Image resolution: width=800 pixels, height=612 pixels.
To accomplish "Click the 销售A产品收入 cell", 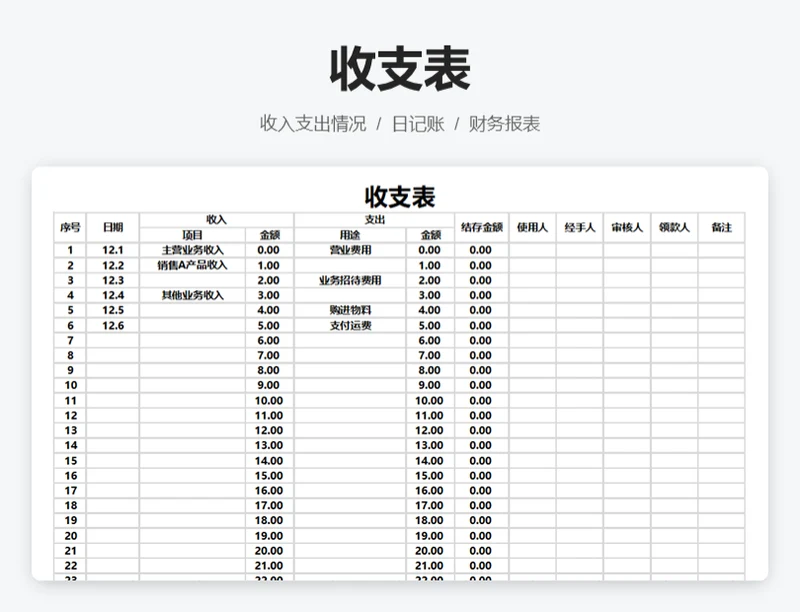I will [193, 265].
